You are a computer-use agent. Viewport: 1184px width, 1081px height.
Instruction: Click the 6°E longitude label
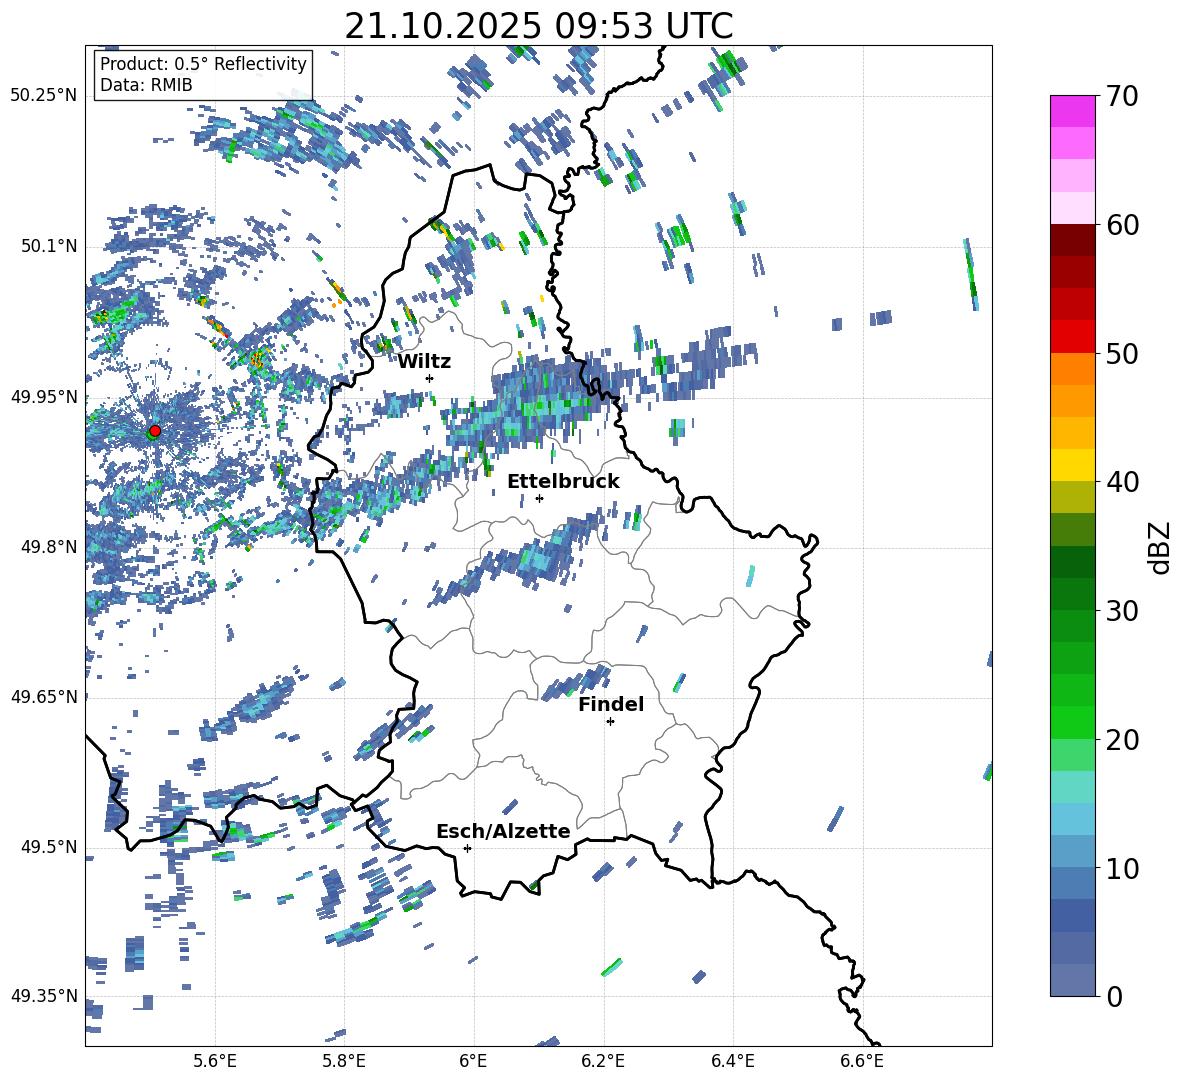coord(473,1061)
